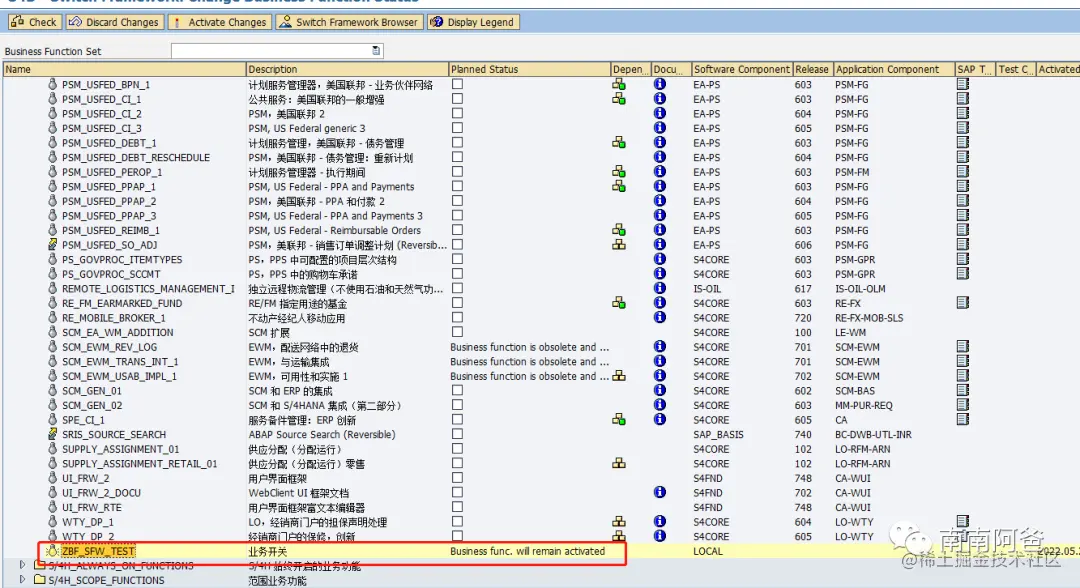Open SAP test catalog icon for PSM_USFED_BPN_1
The height and width of the screenshot is (588, 1080).
coord(963,84)
